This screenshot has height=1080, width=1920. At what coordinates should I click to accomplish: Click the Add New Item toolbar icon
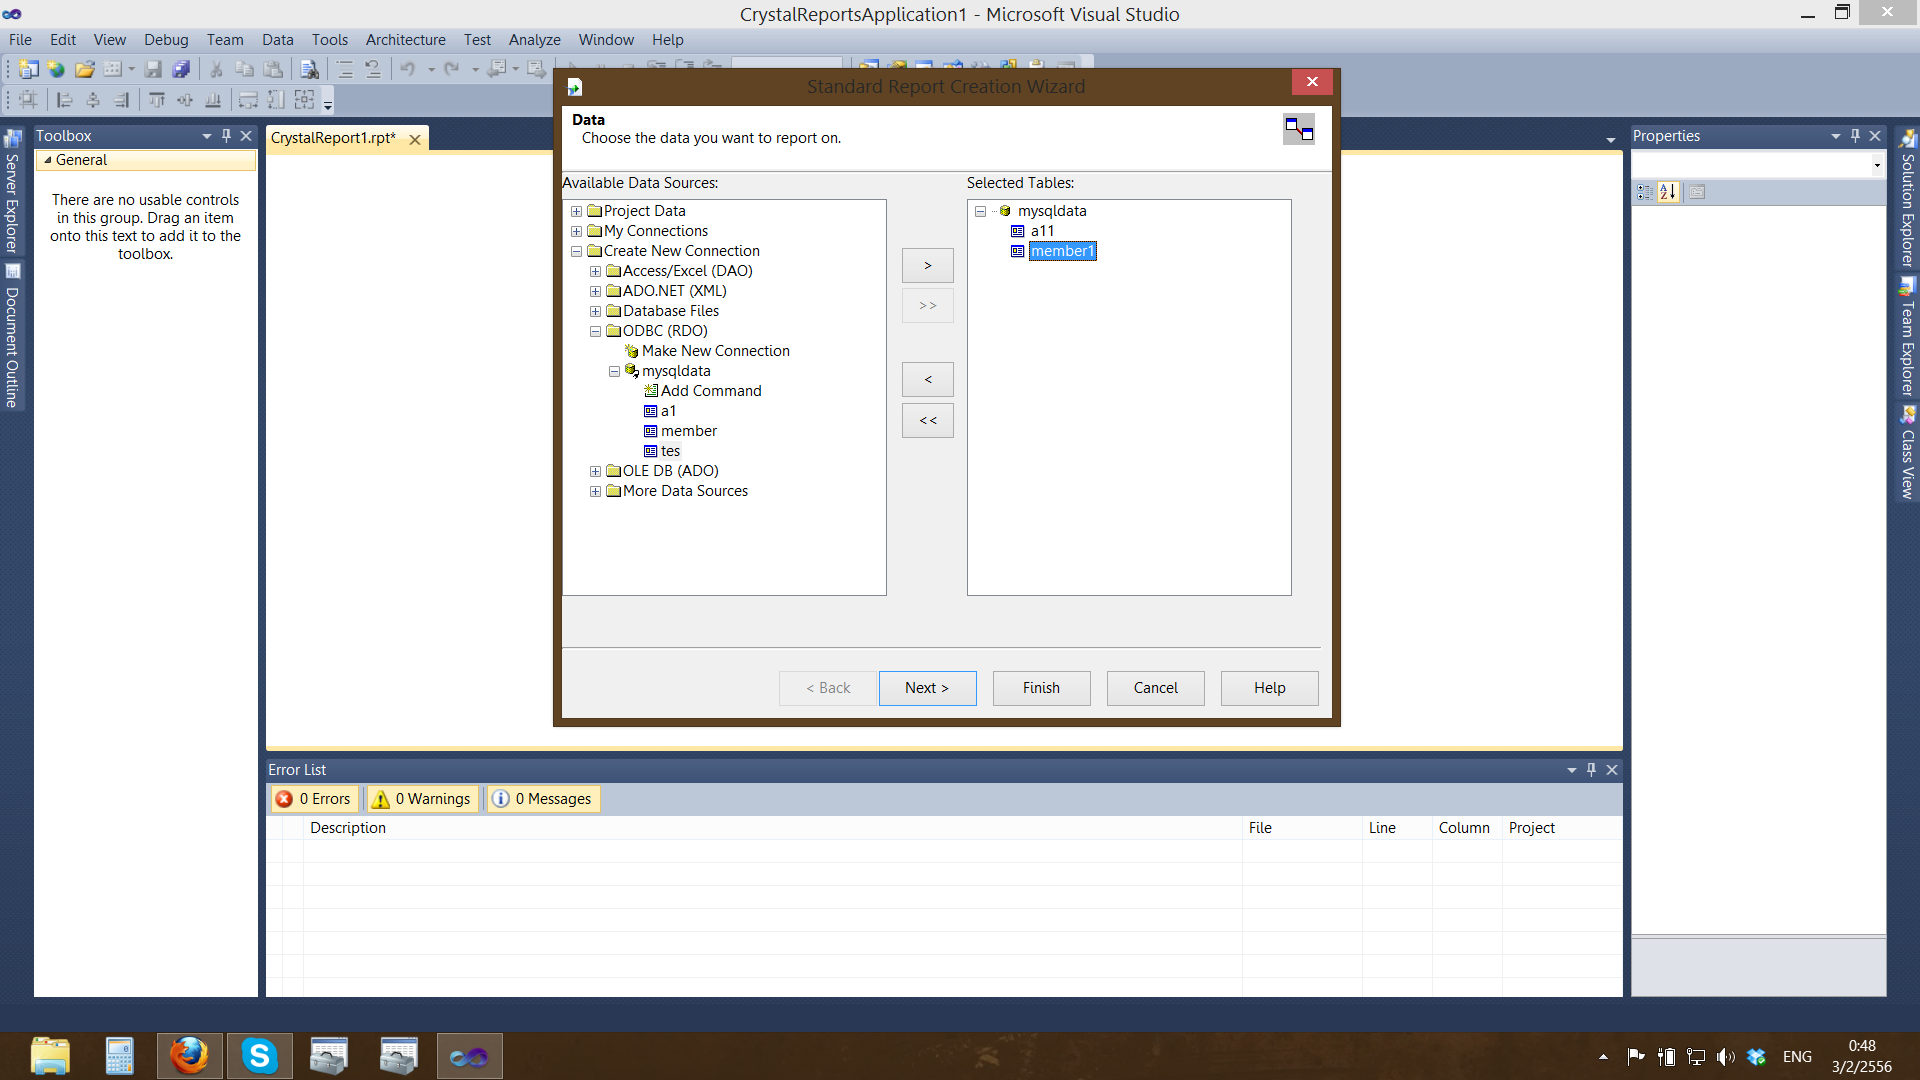(113, 69)
